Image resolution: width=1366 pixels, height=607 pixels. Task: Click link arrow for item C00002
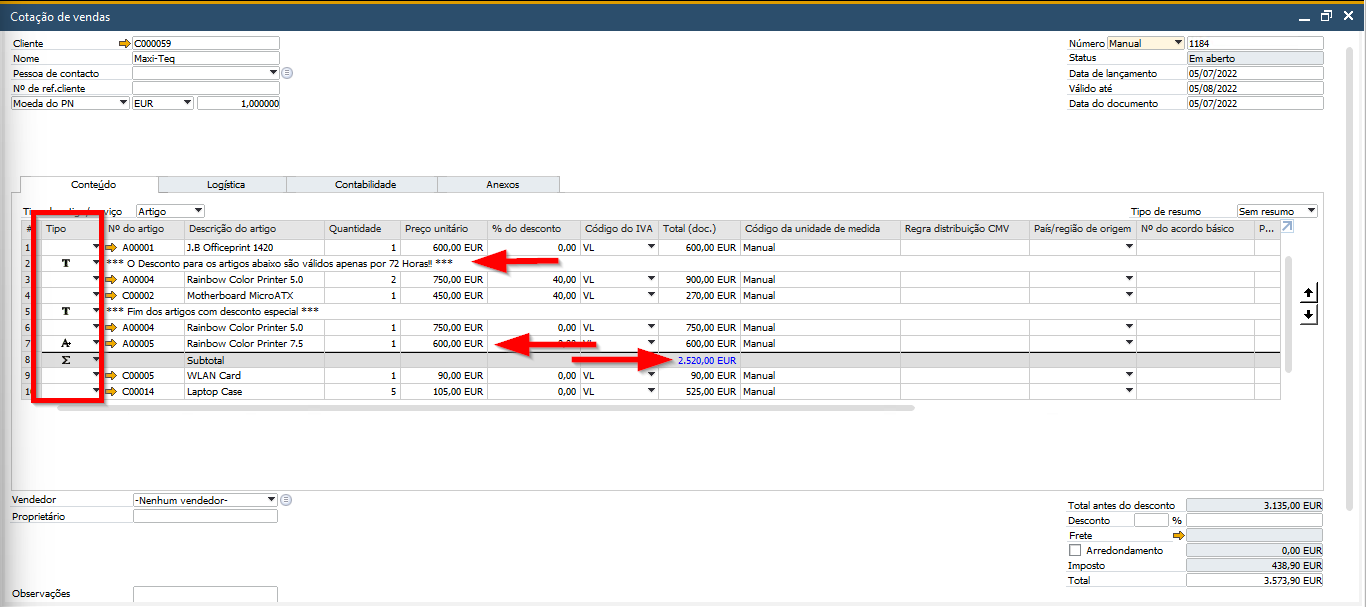pos(112,295)
